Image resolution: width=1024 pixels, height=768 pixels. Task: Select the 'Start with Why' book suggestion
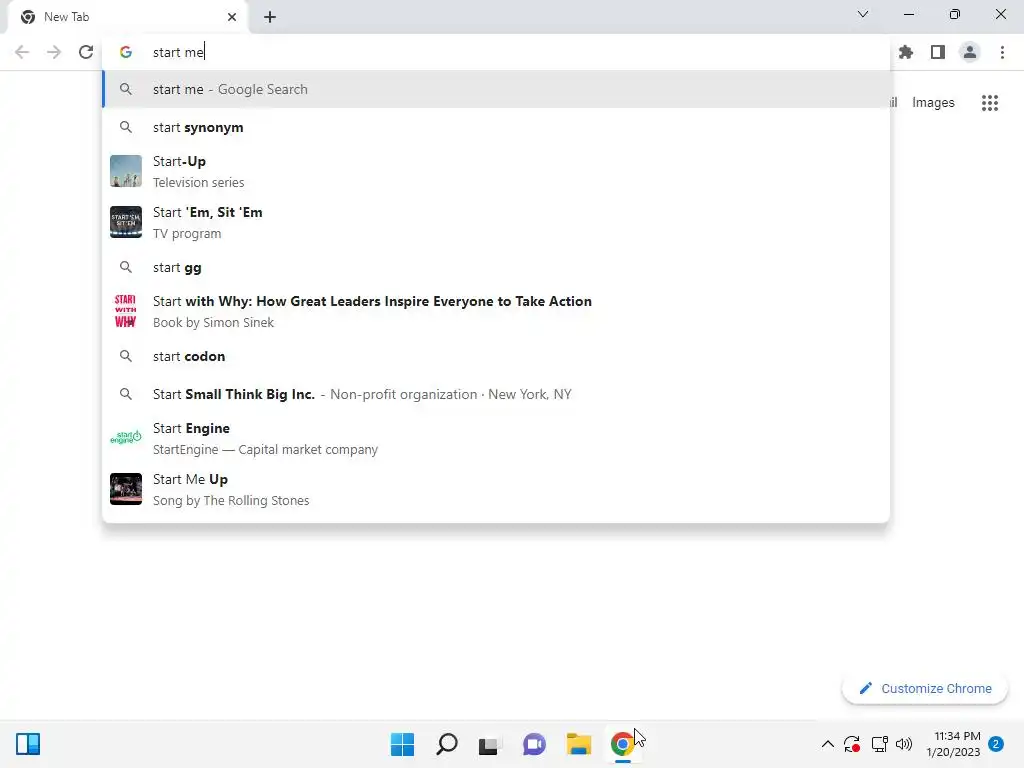[x=496, y=312]
